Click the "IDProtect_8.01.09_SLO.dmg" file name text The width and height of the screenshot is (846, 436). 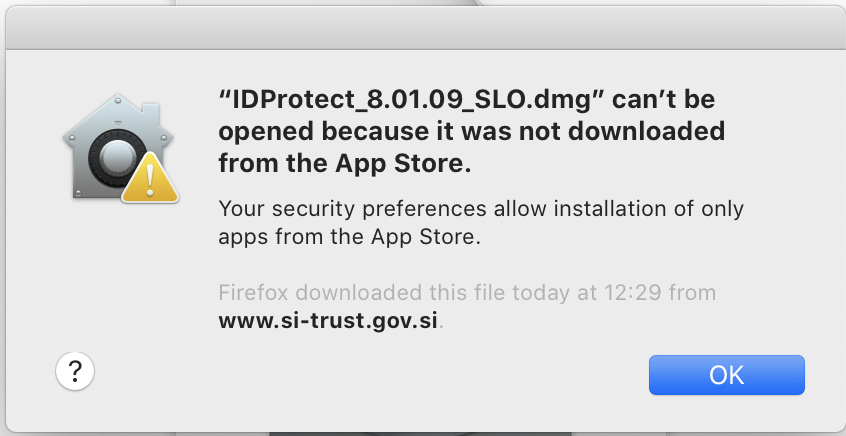coord(412,100)
